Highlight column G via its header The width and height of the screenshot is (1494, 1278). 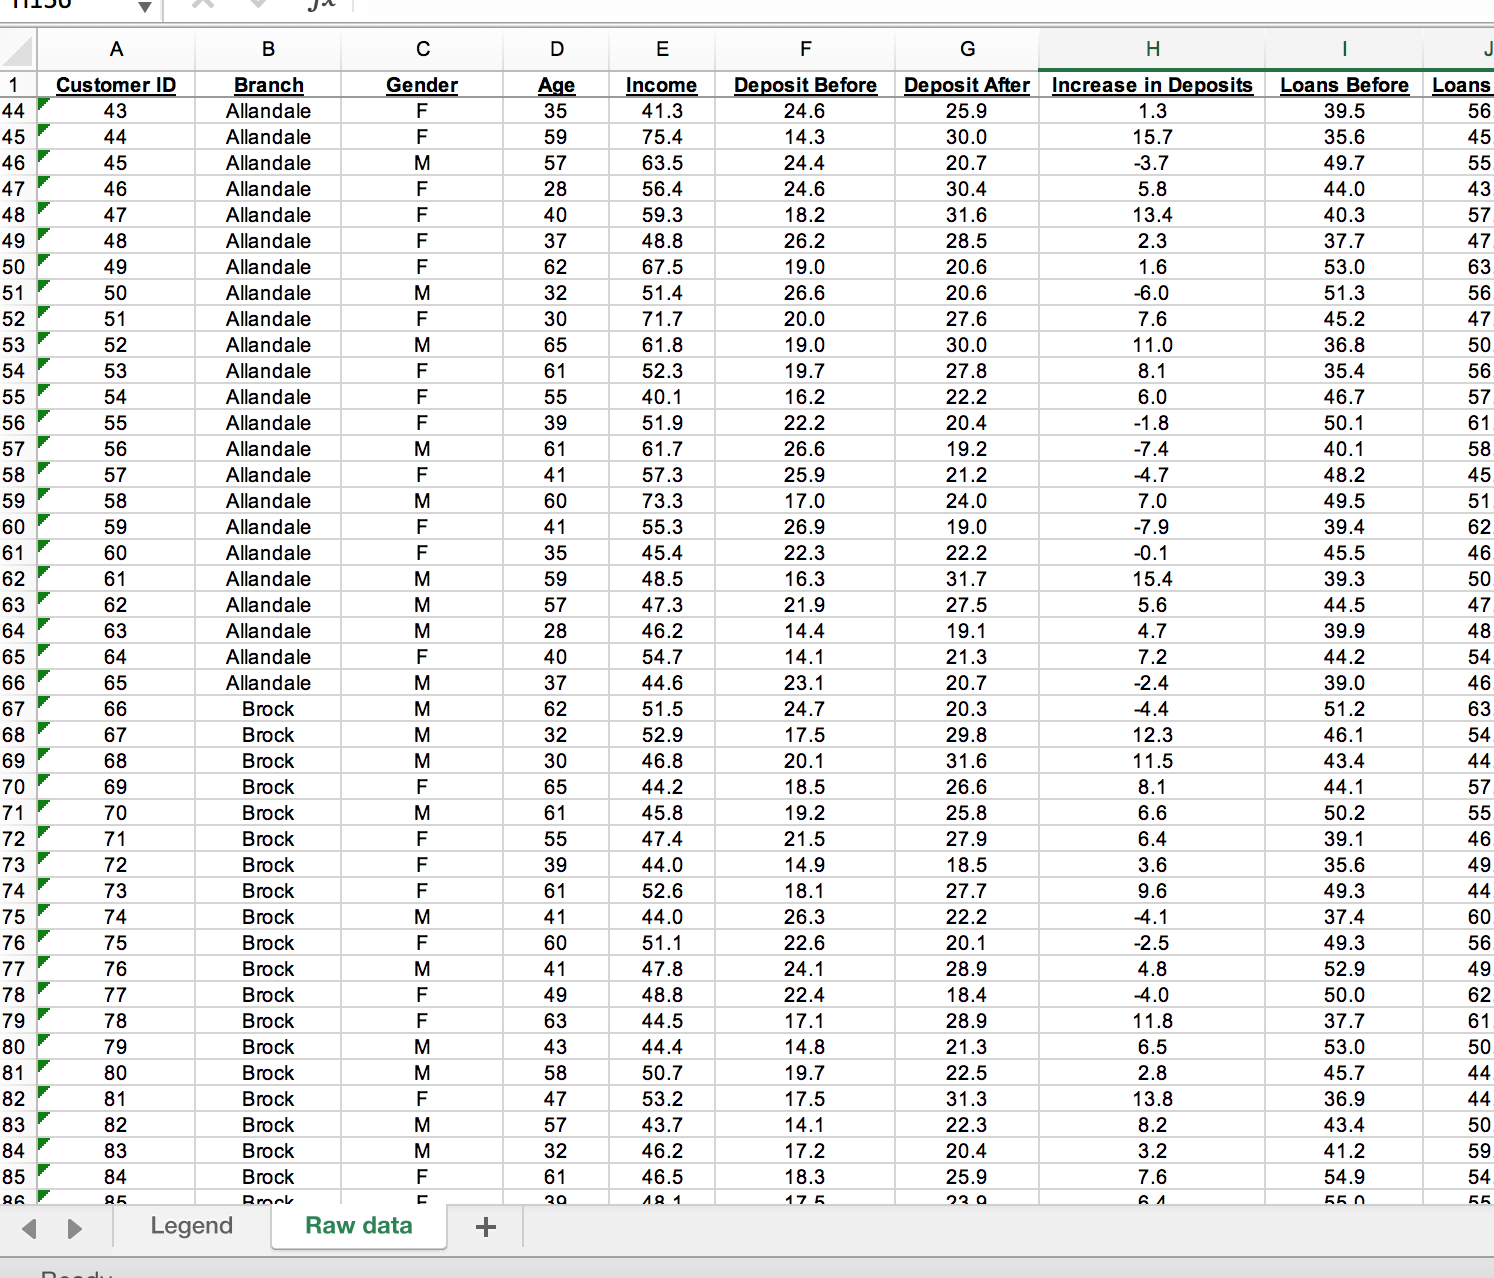pos(967,49)
